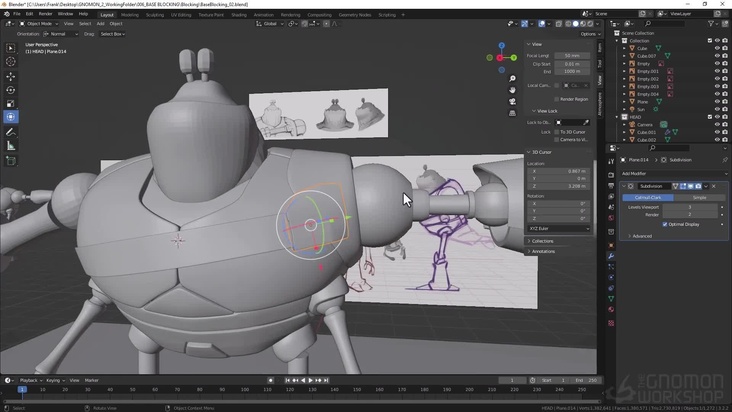Open the Material properties tab
The height and width of the screenshot is (412, 732).
[x=611, y=309]
